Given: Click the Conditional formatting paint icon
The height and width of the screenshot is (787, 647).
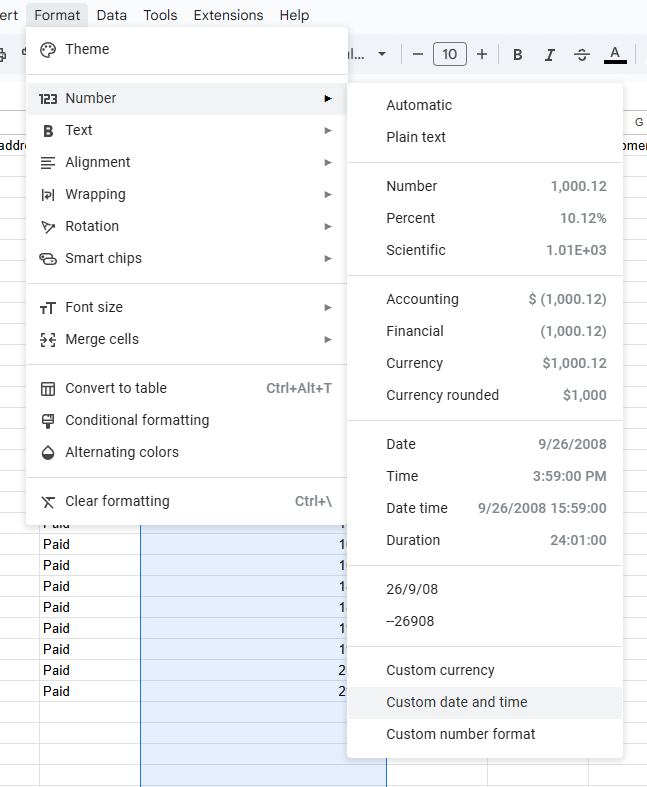Looking at the screenshot, I should (48, 421).
